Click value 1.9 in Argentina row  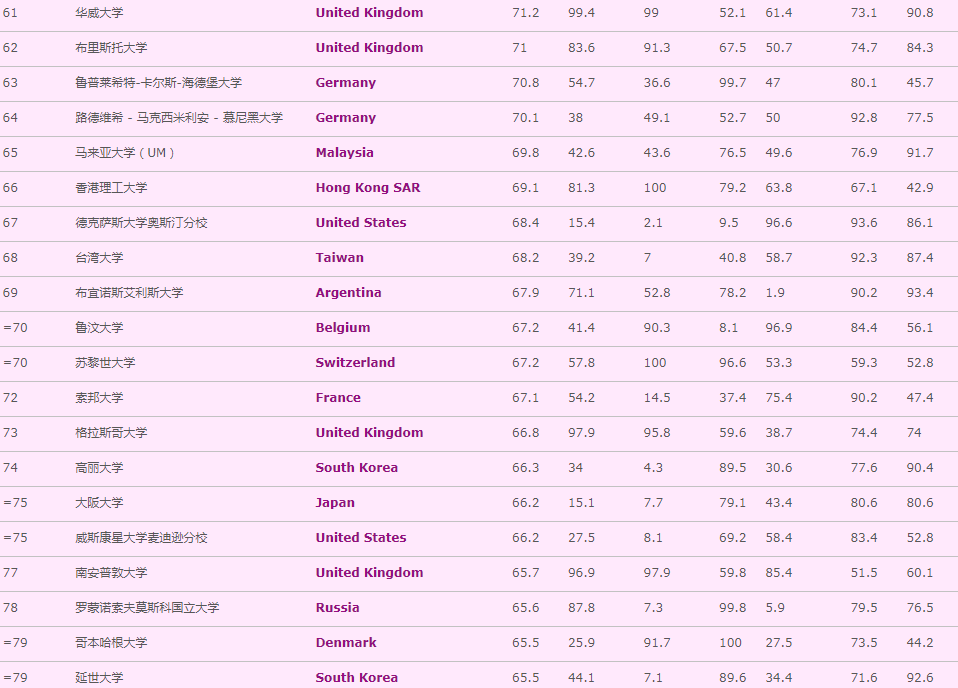(775, 293)
